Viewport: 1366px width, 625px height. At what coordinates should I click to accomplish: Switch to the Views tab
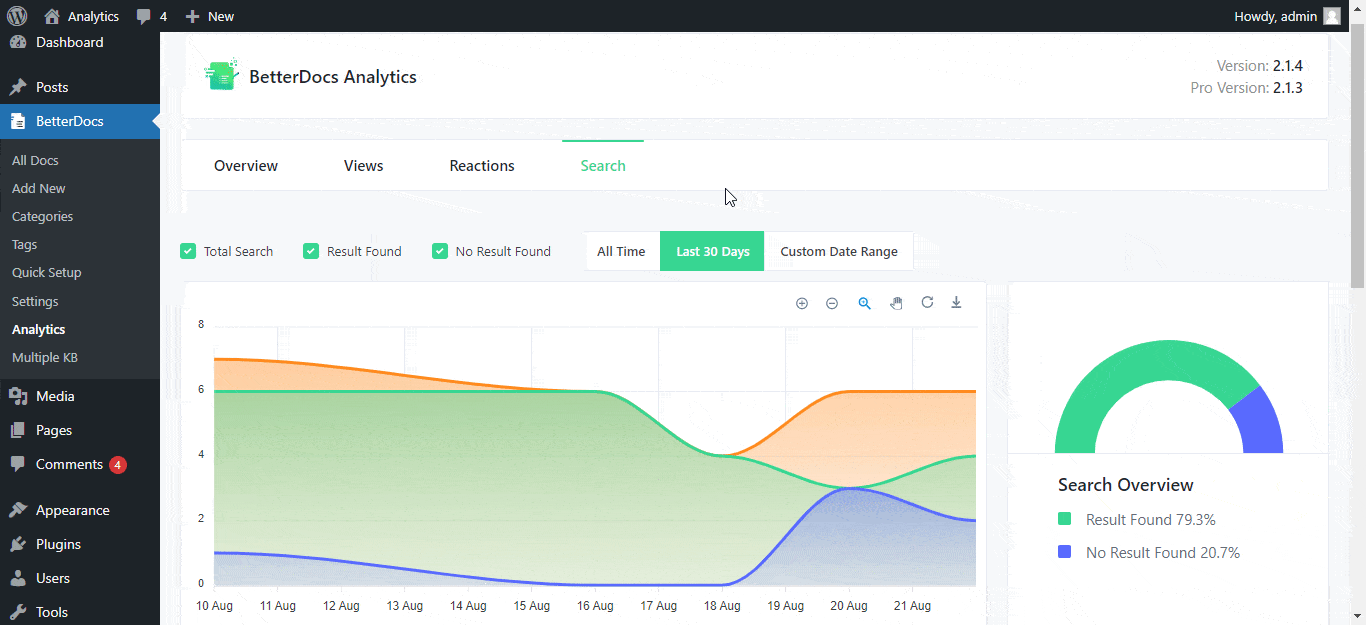[363, 165]
